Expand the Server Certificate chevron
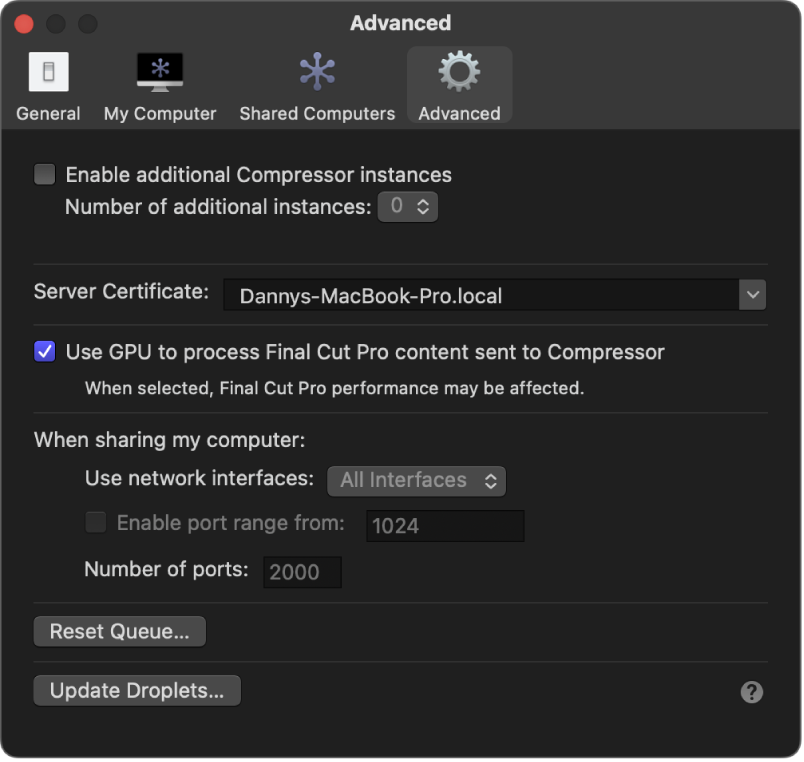 pyautogui.click(x=753, y=294)
